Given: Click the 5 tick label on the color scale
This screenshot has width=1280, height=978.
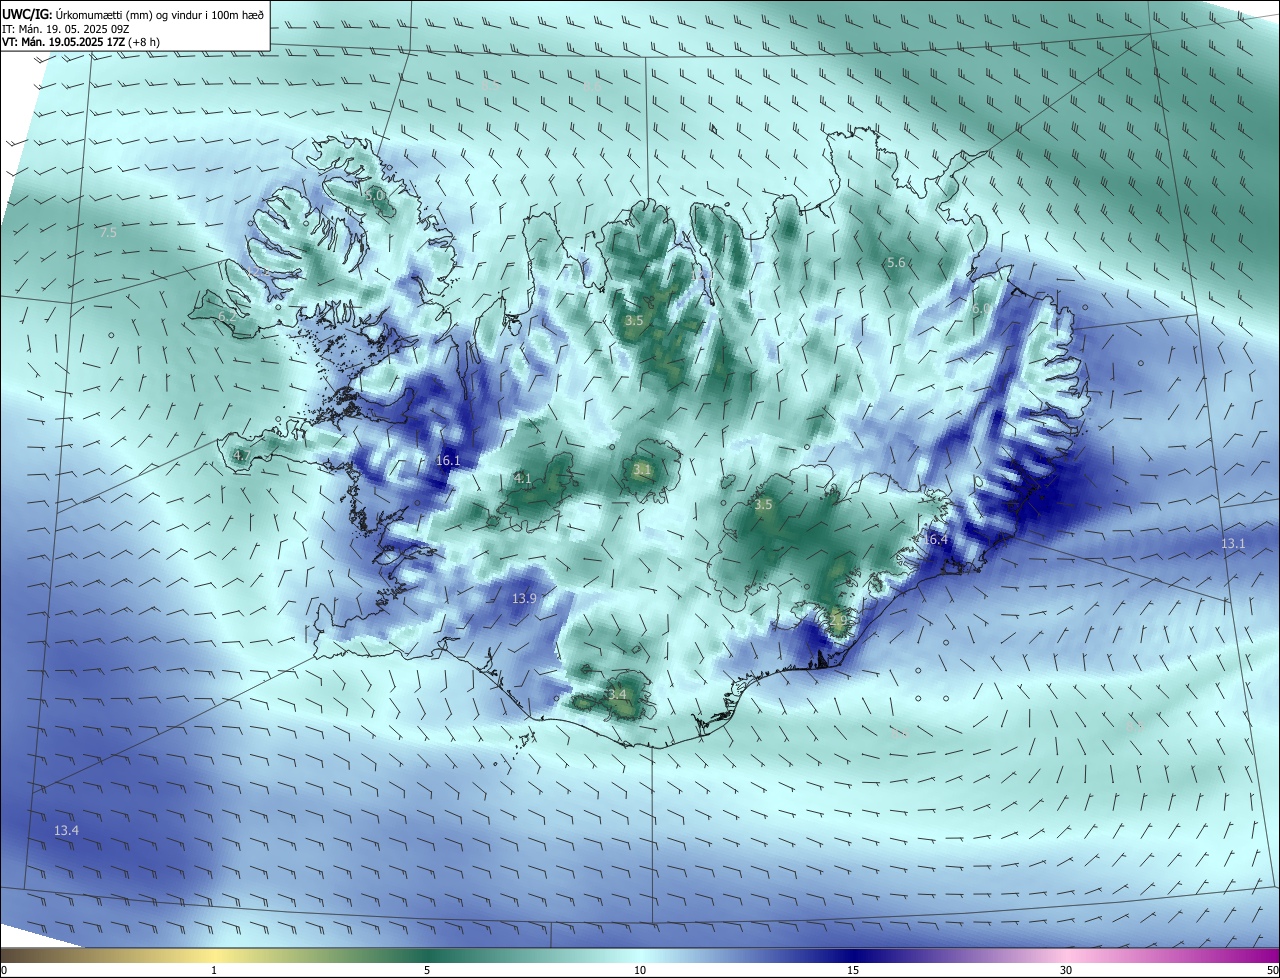Looking at the screenshot, I should tap(427, 971).
